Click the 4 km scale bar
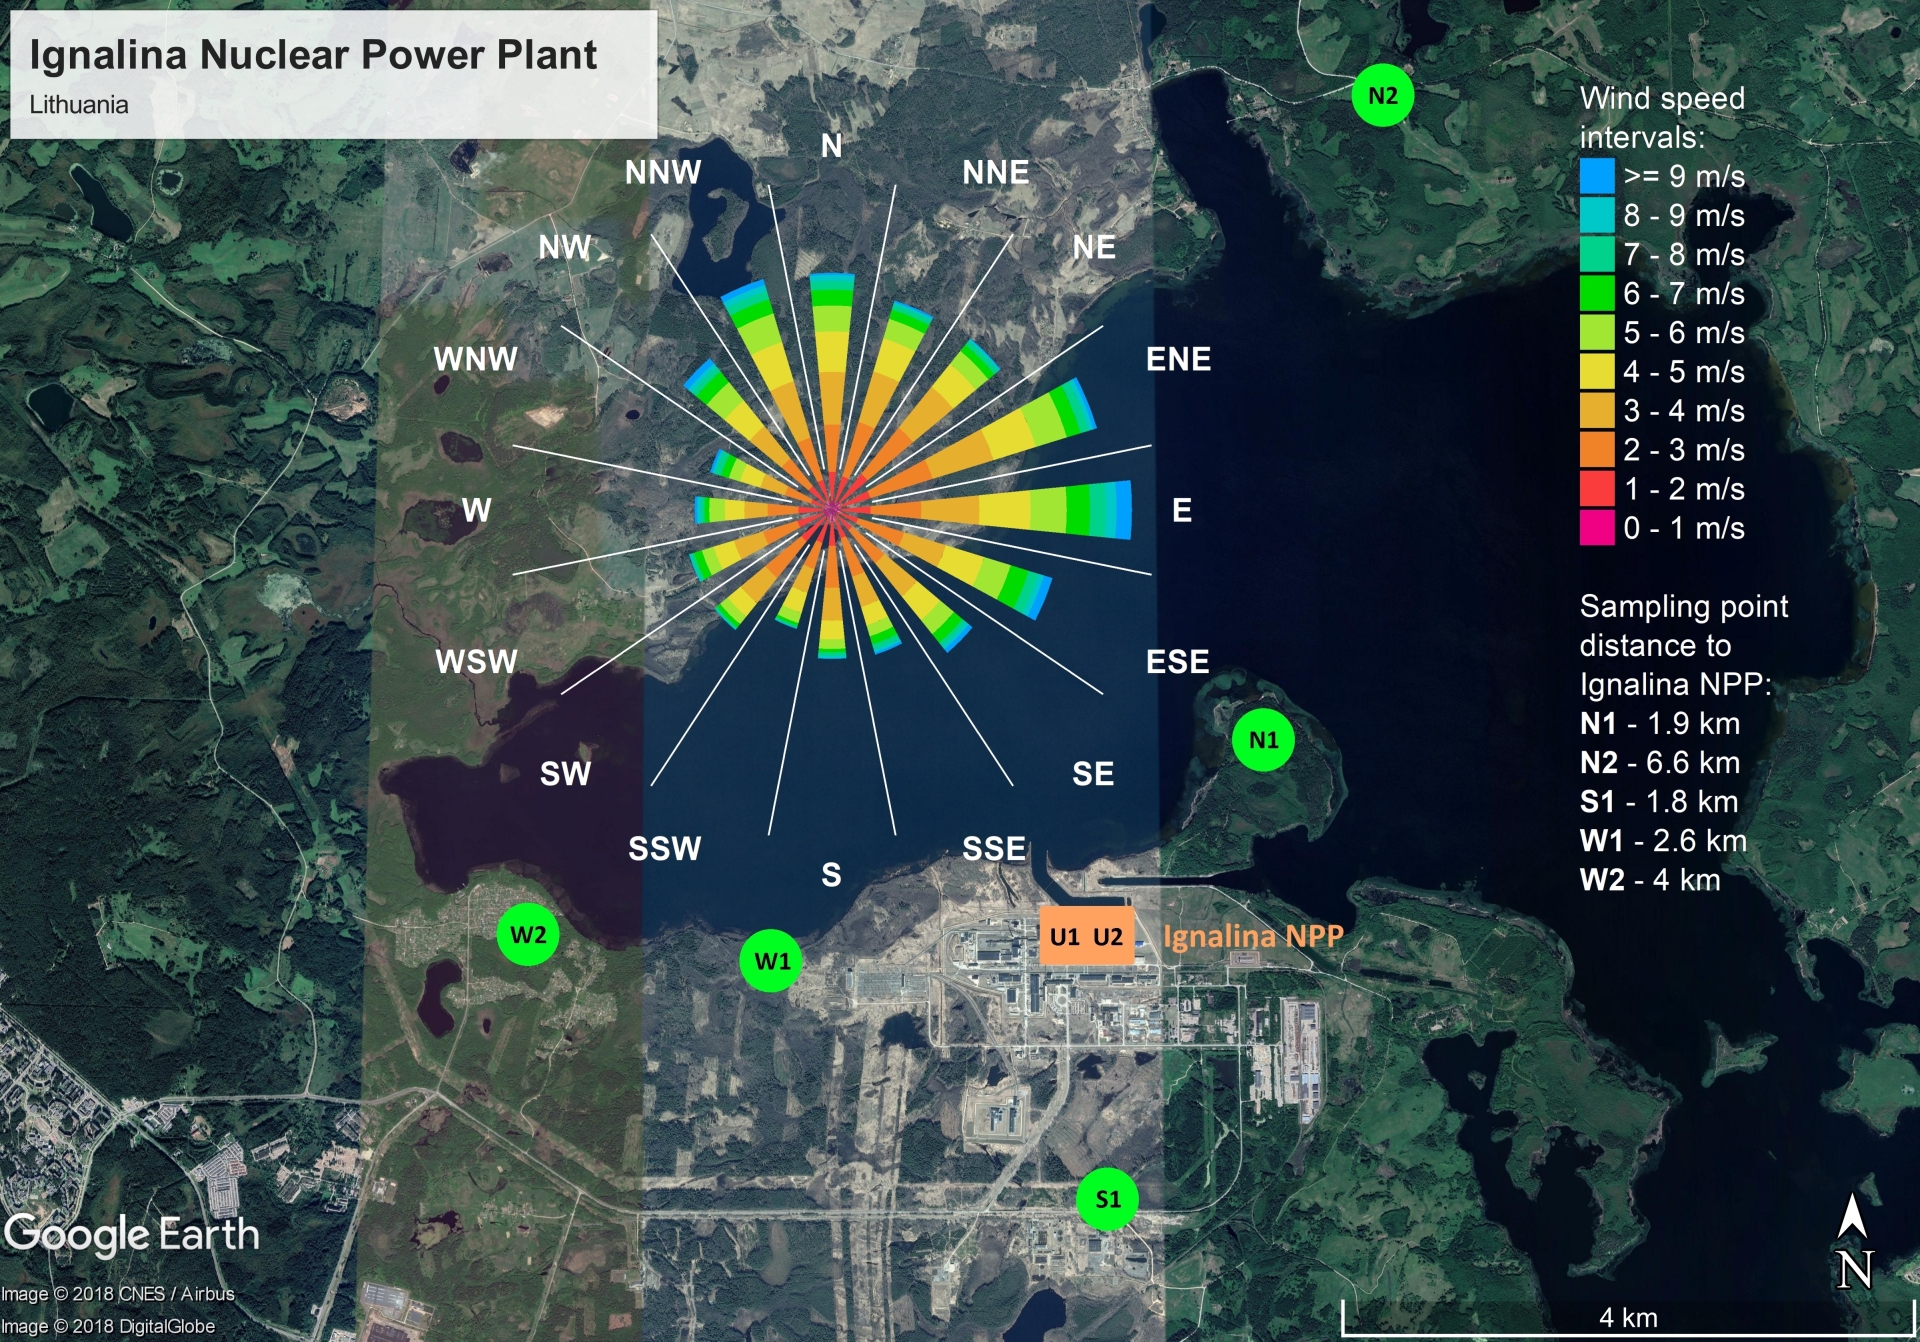The width and height of the screenshot is (1920, 1342). click(1627, 1318)
